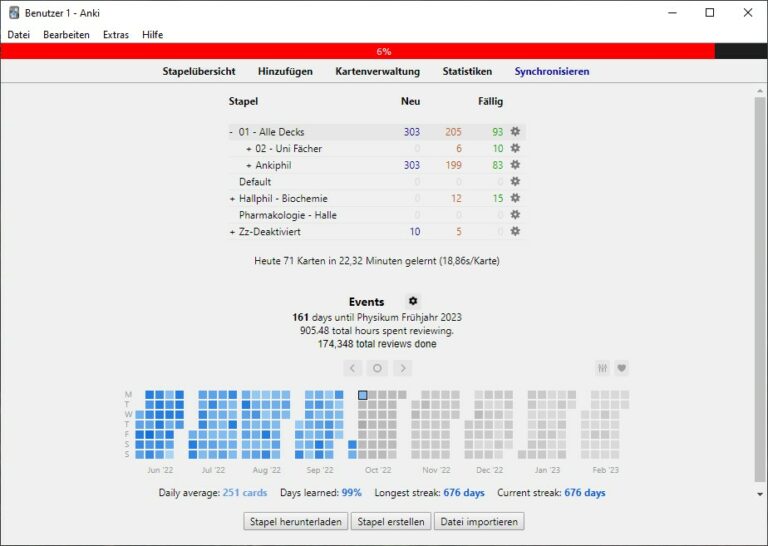Image resolution: width=768 pixels, height=546 pixels.
Task: Click Days learned 99% value
Action: [x=352, y=493]
